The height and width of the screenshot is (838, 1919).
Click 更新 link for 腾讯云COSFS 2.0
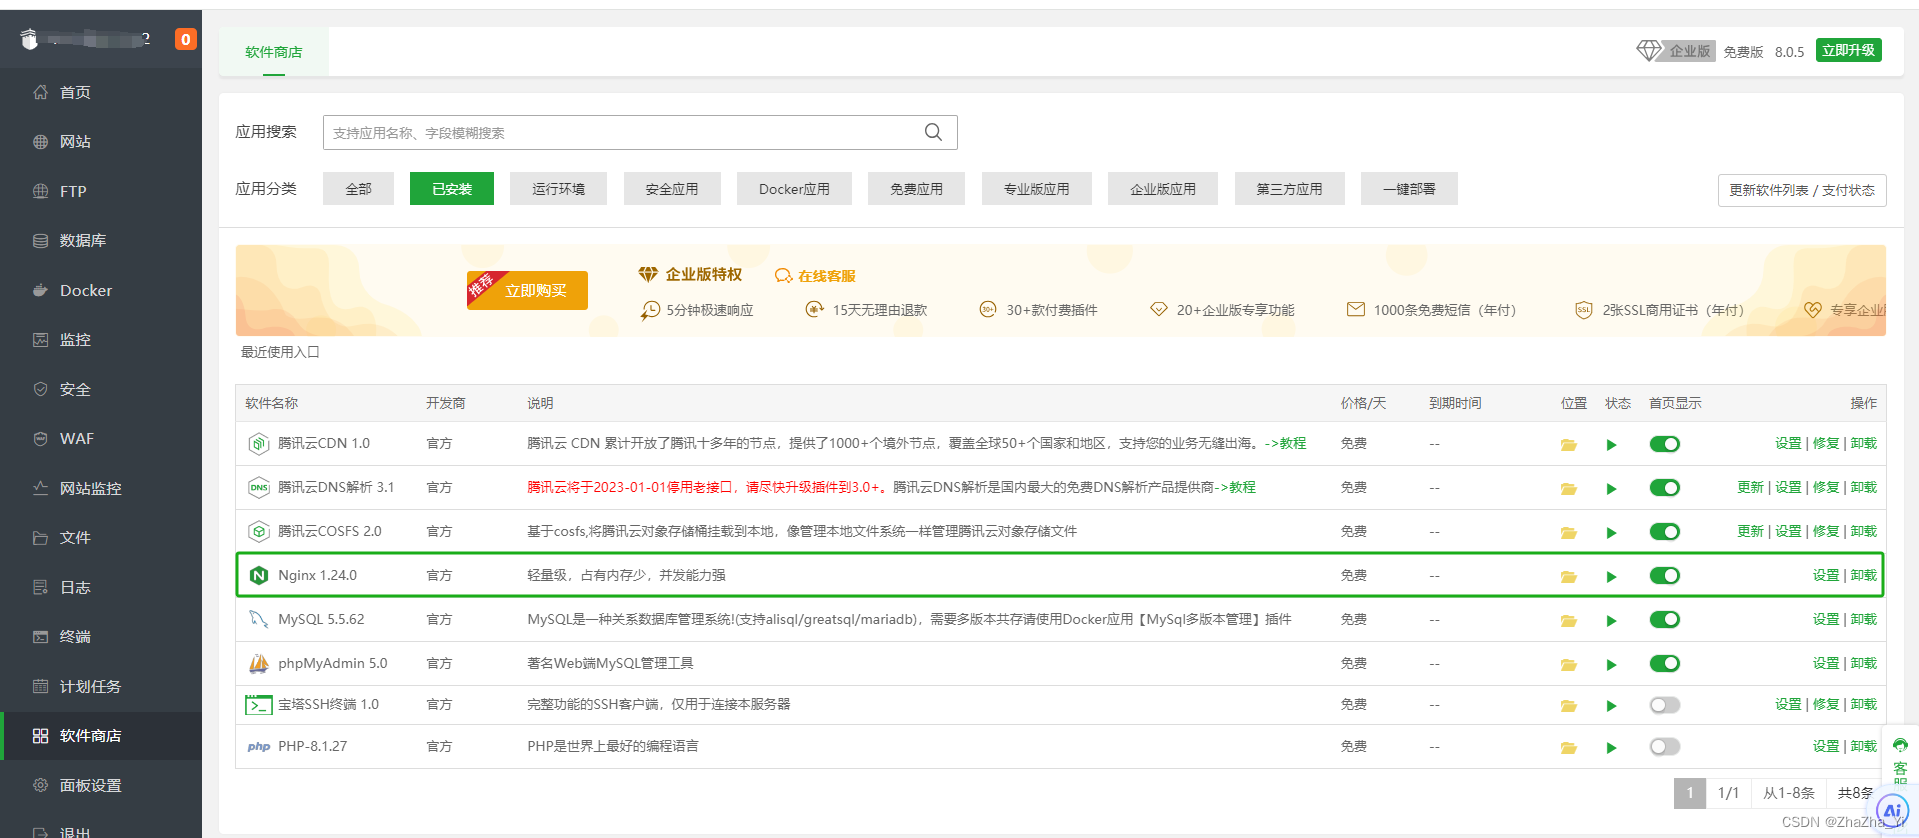pos(1750,531)
